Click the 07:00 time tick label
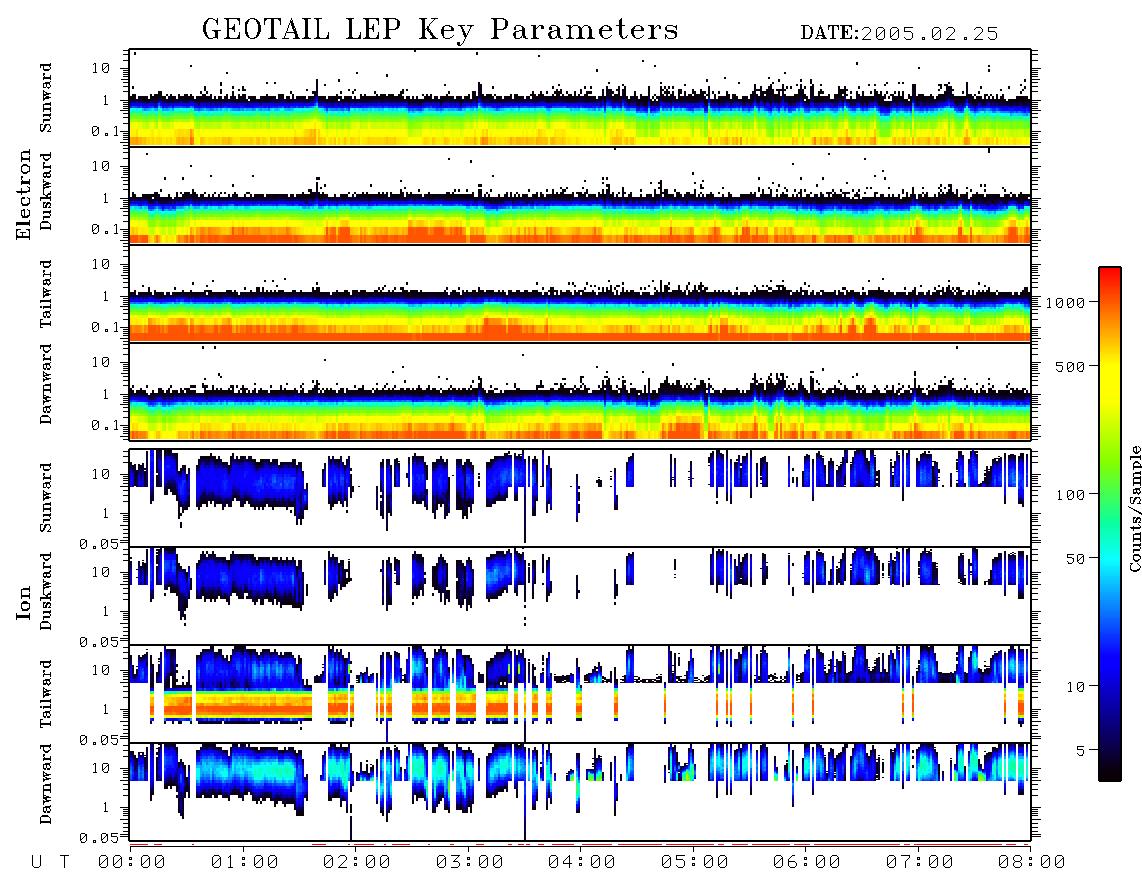The width and height of the screenshot is (1142, 880). [920, 862]
